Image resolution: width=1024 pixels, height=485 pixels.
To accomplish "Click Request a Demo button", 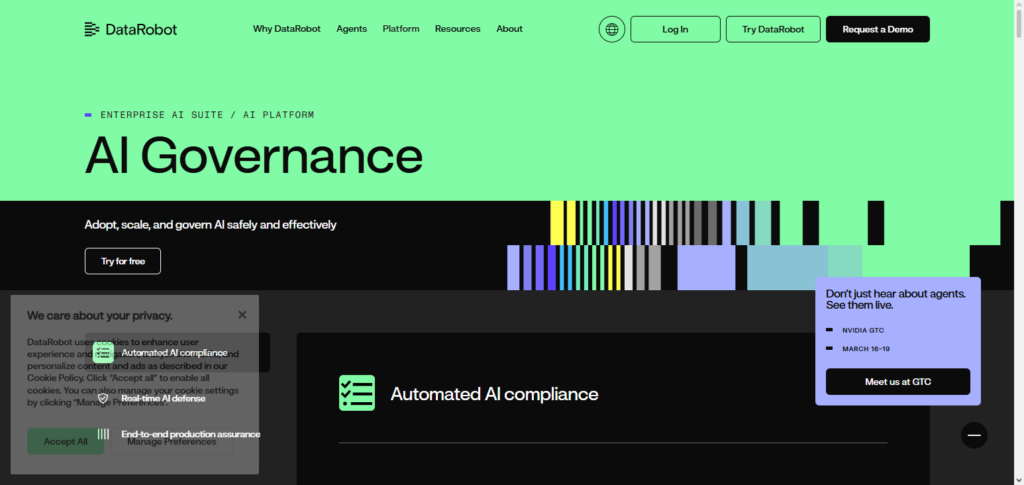I will pos(878,29).
